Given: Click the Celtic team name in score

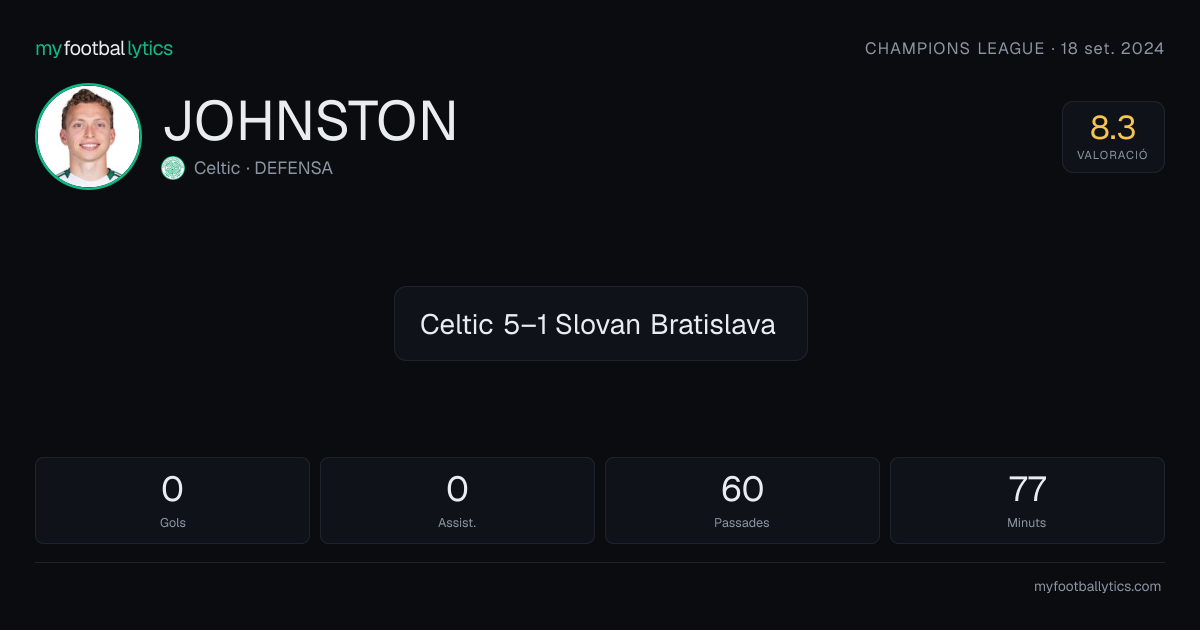Looking at the screenshot, I should coord(457,324).
